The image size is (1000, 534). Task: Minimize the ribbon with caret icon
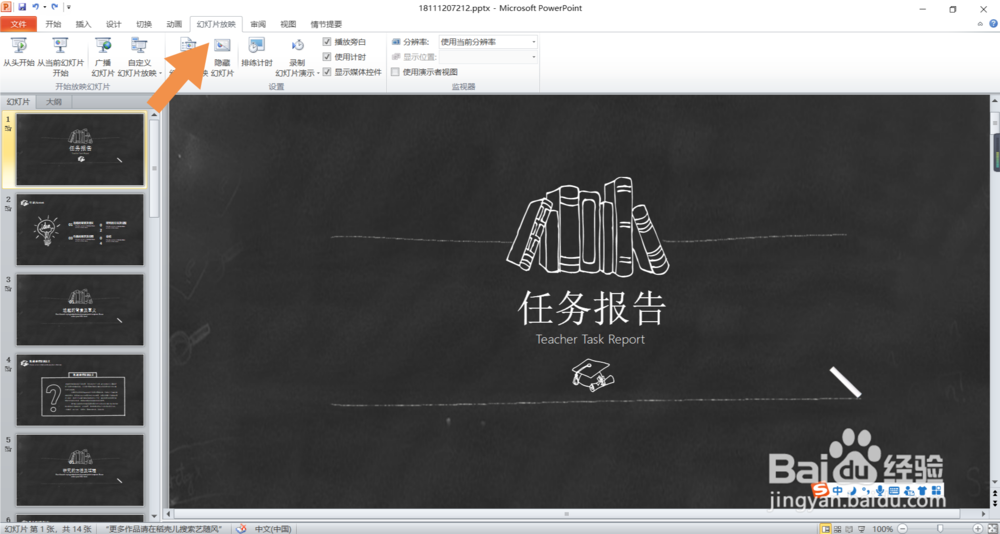tap(980, 24)
